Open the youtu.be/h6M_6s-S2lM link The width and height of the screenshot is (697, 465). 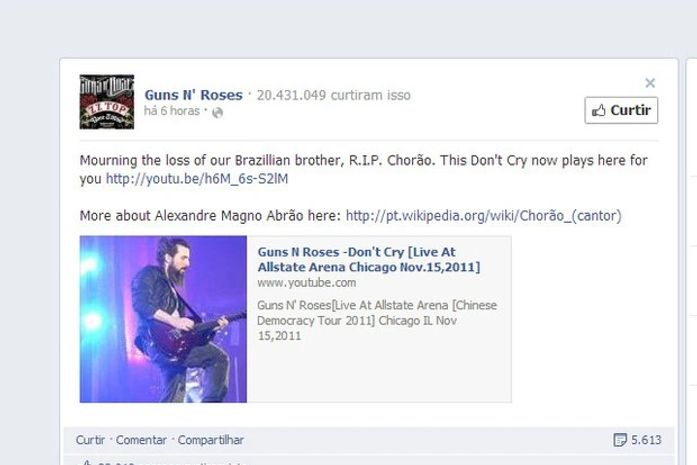(197, 179)
